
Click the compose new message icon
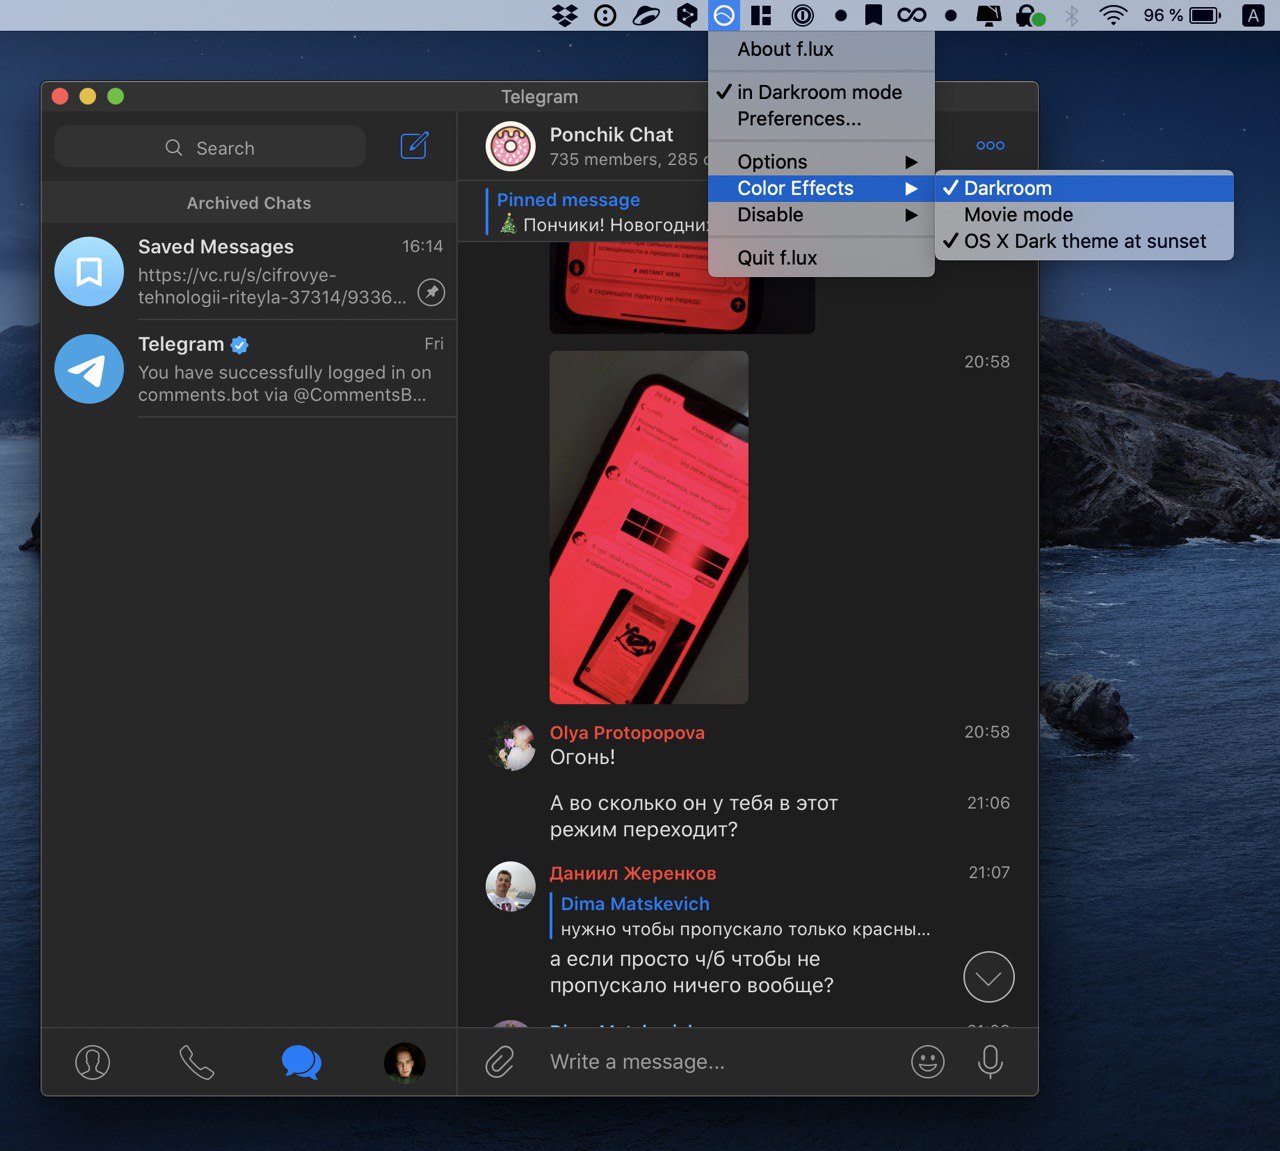414,146
